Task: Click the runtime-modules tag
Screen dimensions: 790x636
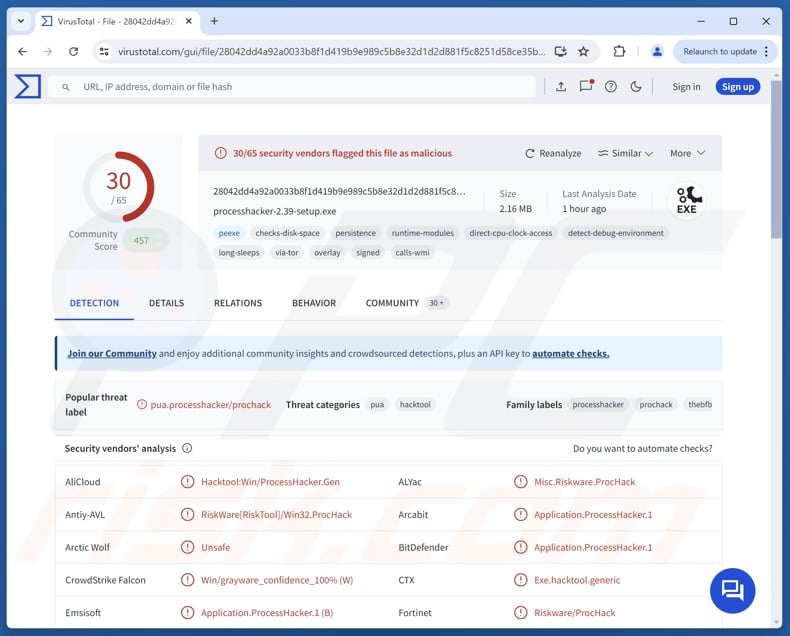Action: [x=423, y=233]
